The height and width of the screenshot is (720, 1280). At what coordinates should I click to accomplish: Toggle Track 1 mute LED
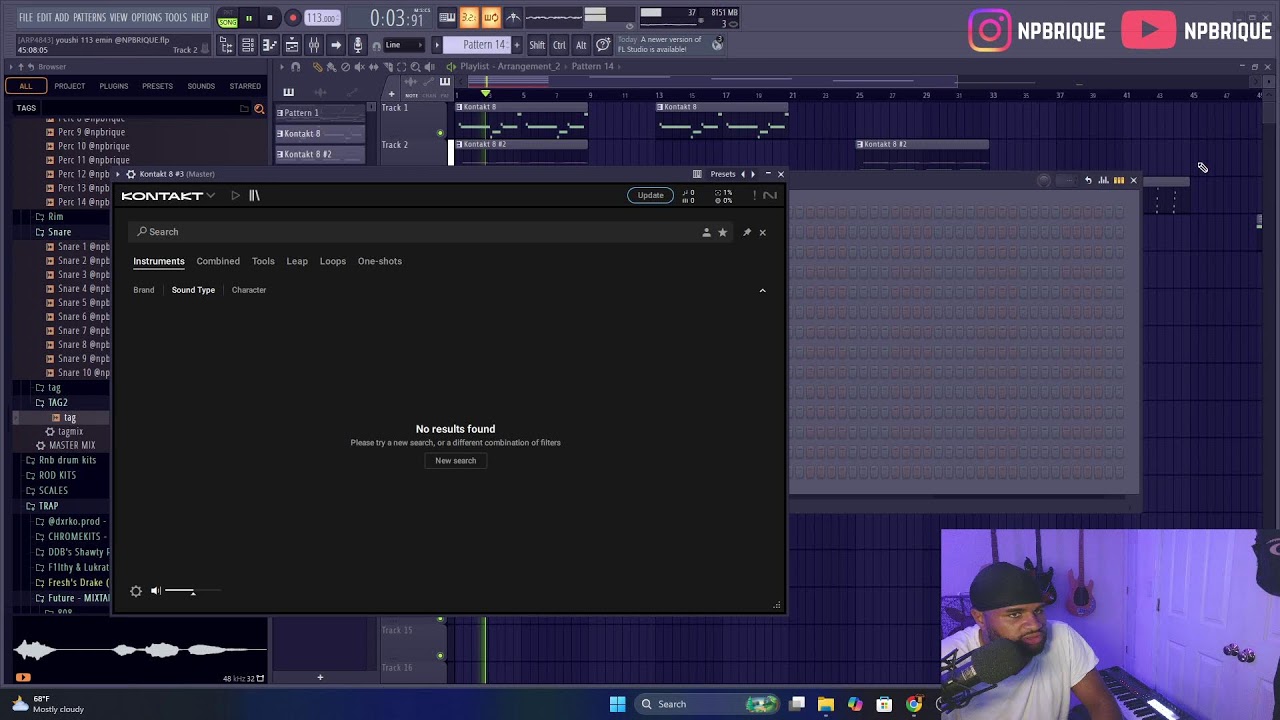point(440,133)
